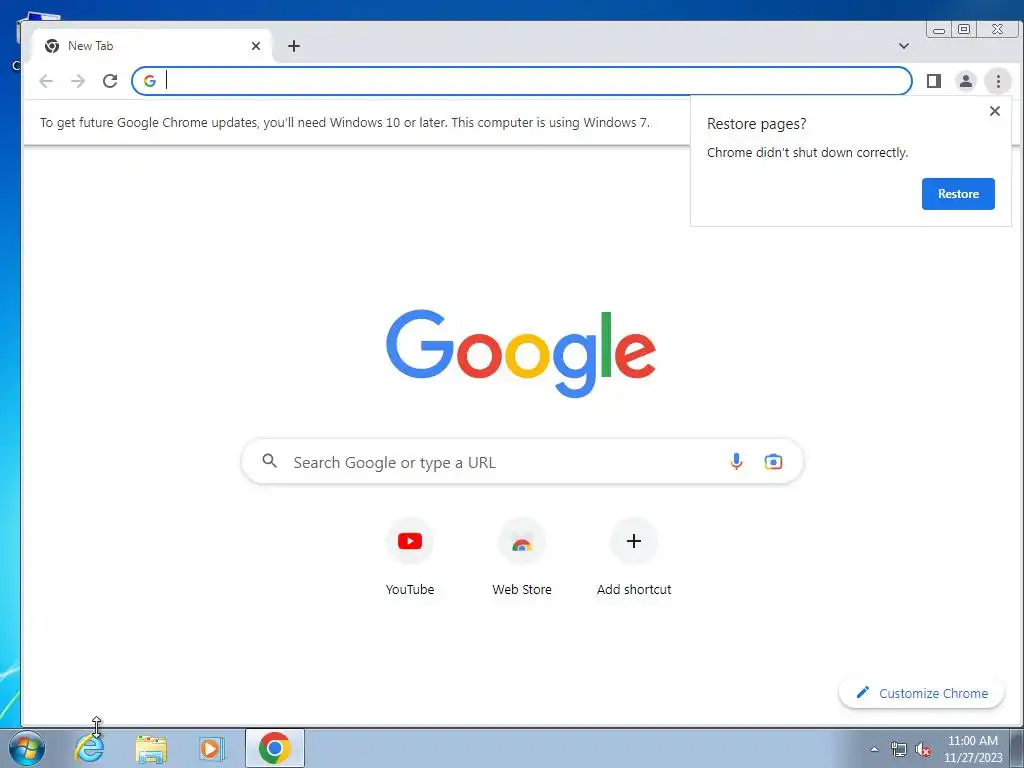Screen dimensions: 1024x768
Task: Dismiss the Restore pages popup
Action: (995, 111)
